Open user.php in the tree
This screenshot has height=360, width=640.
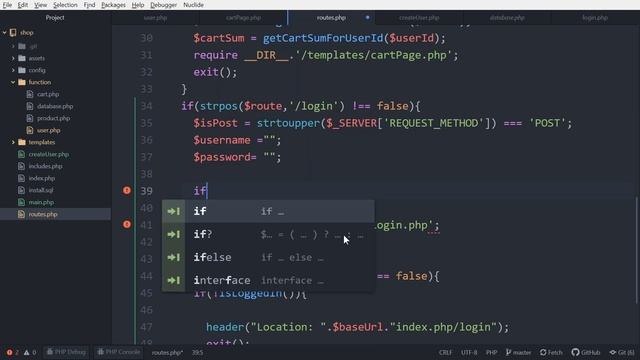[49, 130]
